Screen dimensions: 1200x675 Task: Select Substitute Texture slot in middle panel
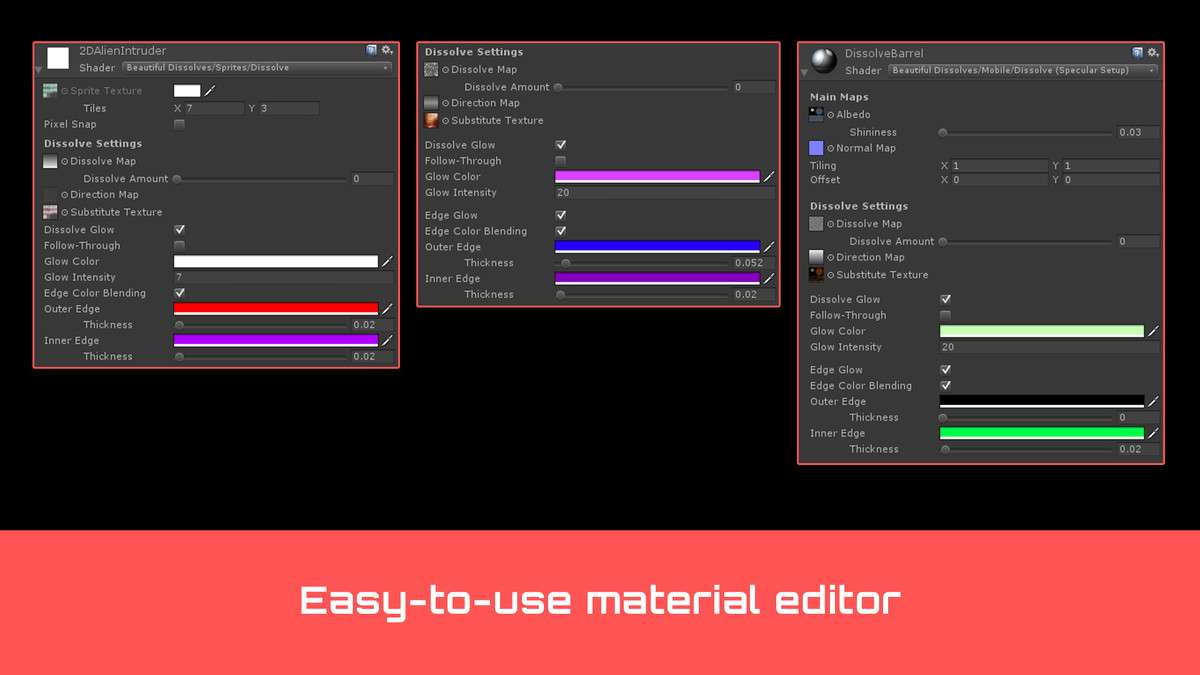tap(431, 120)
